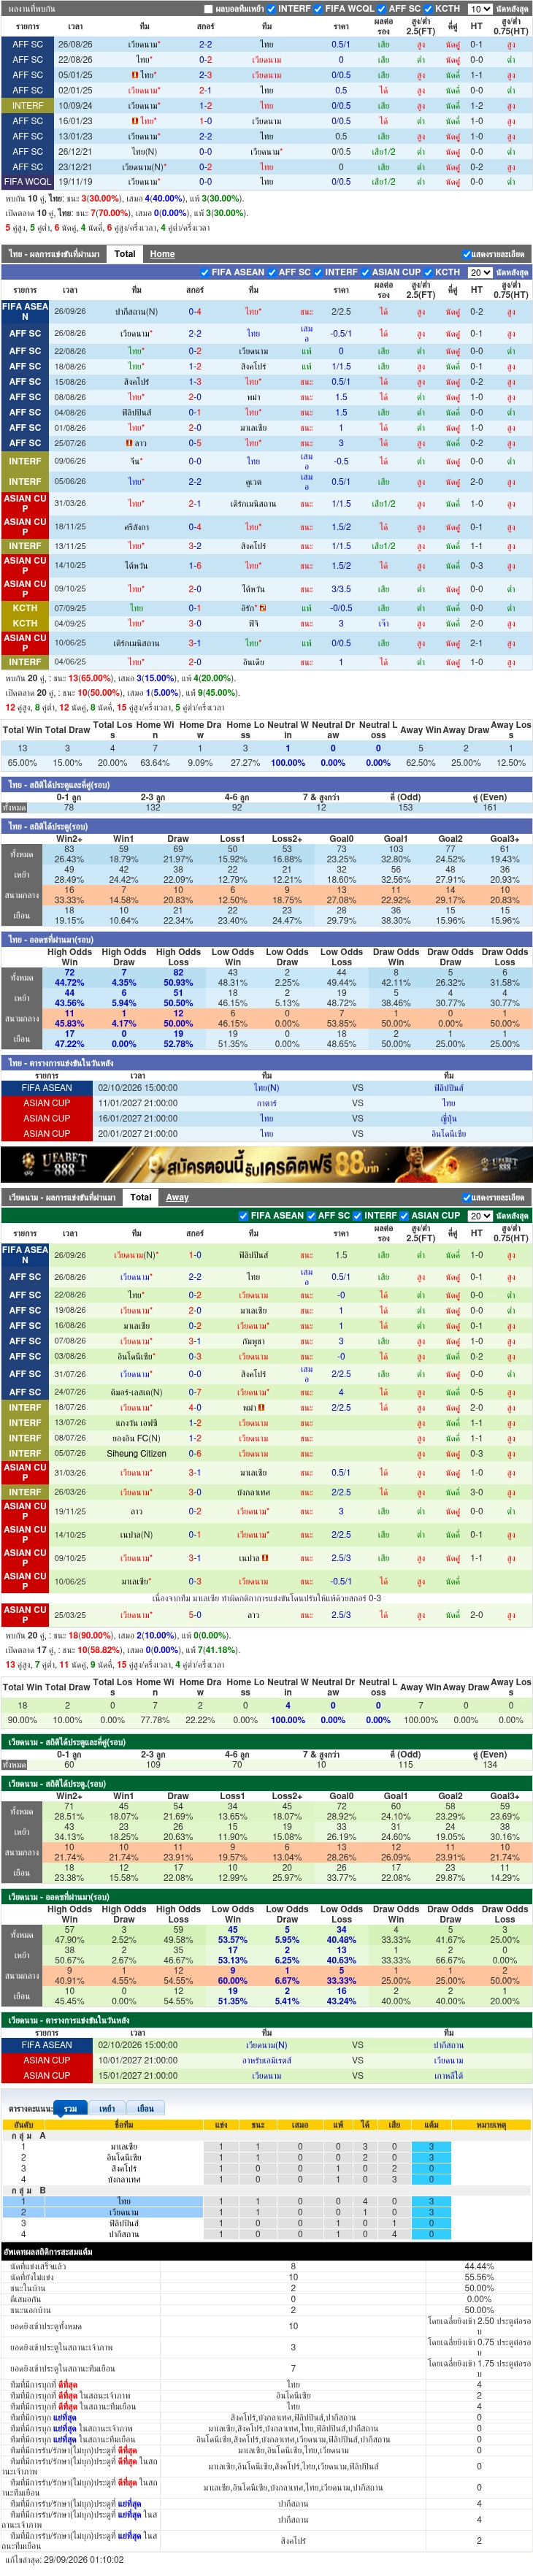Select the เหย้า tab in the standings table
Screen dimensions: 533x2576
(x=107, y=2108)
